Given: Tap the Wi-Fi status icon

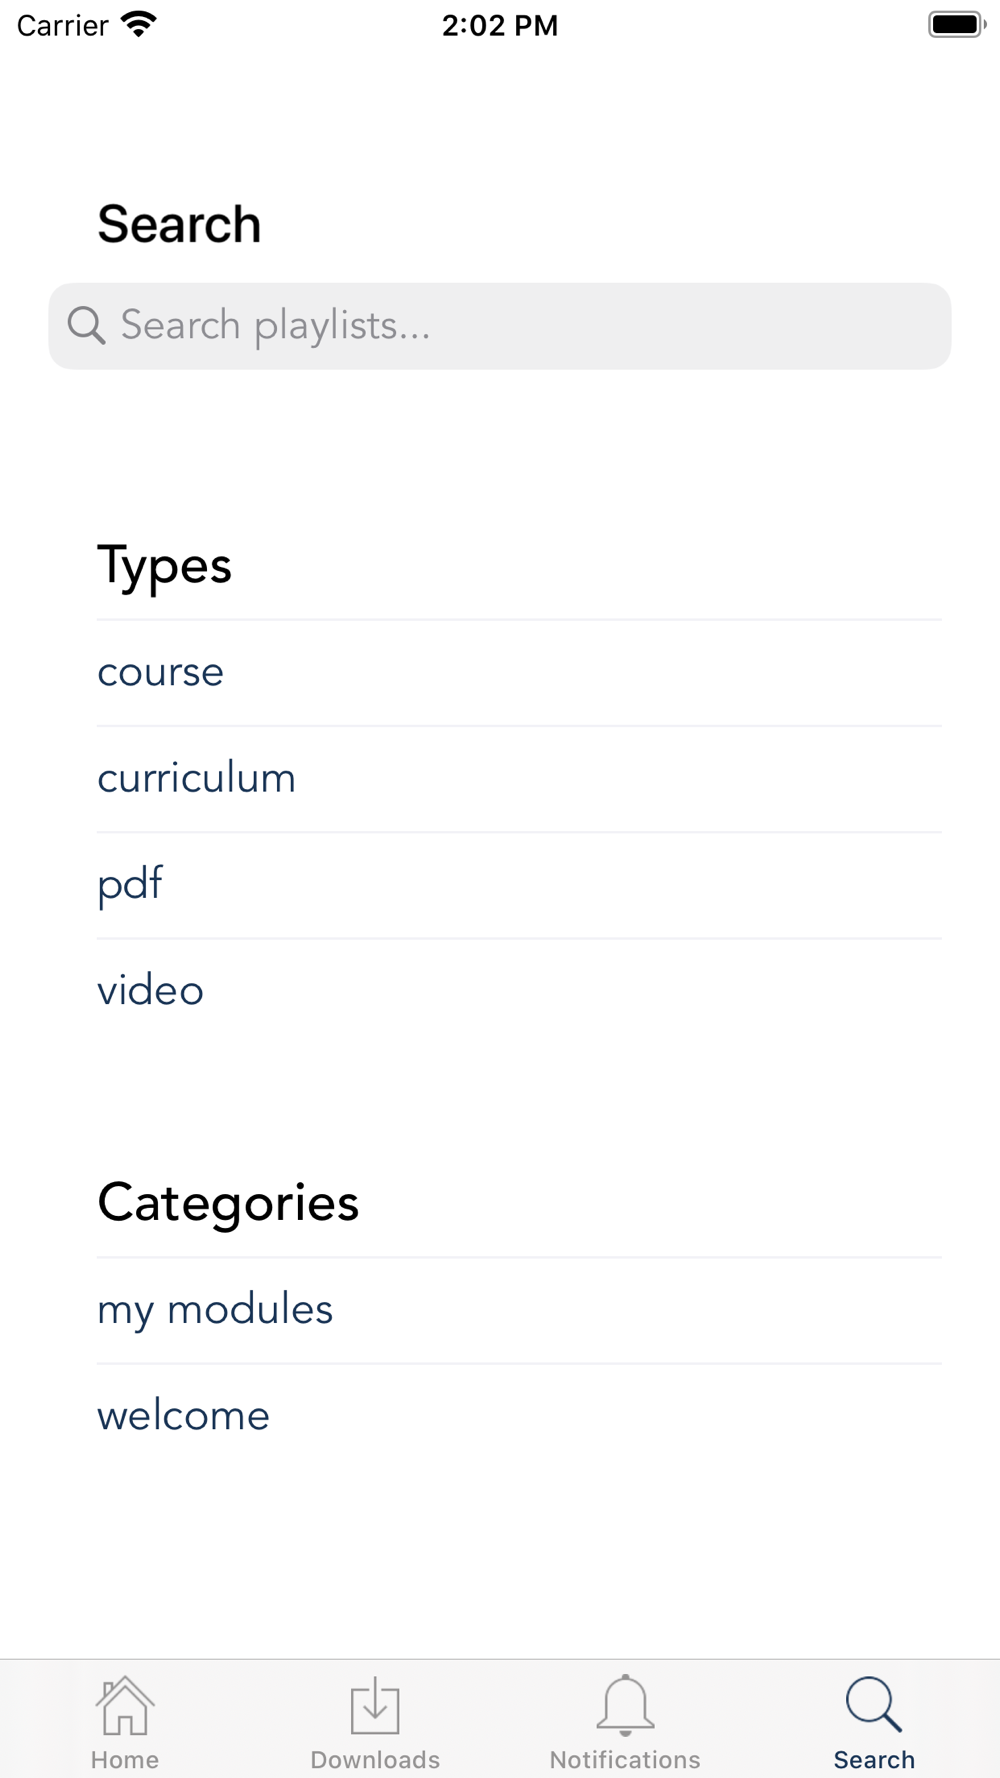Looking at the screenshot, I should click(139, 24).
